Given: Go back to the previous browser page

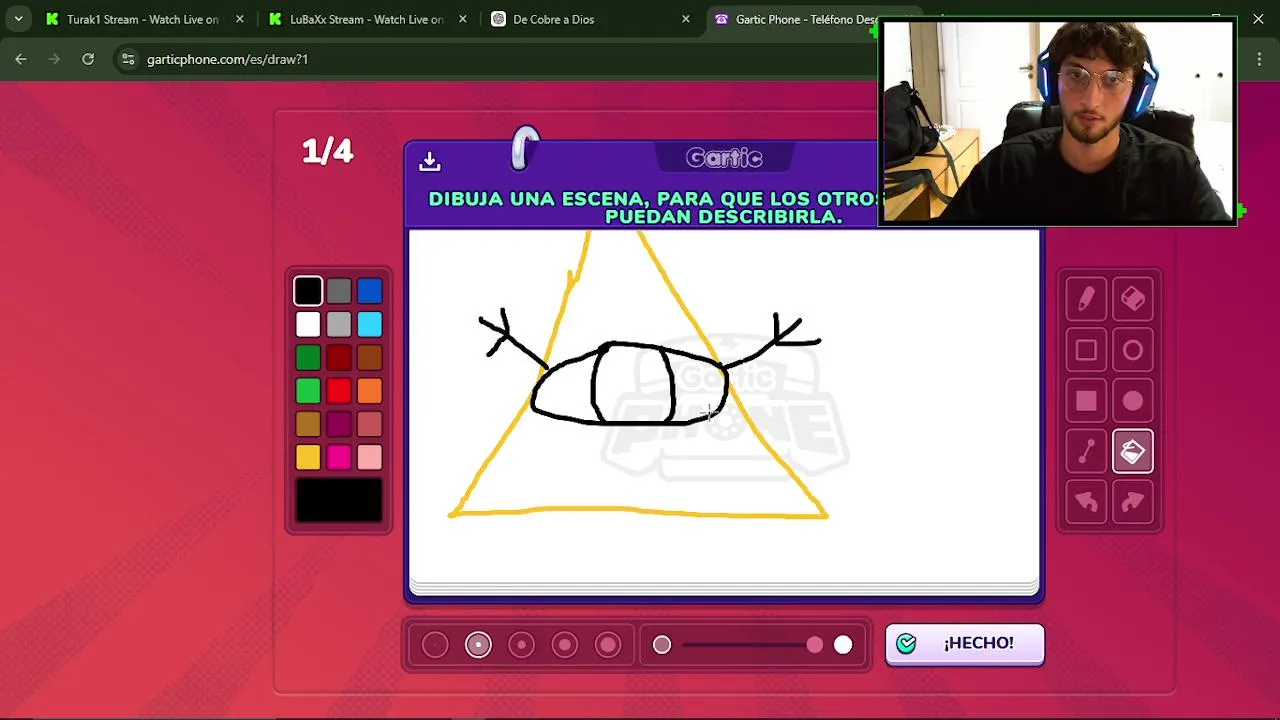Looking at the screenshot, I should click(21, 59).
